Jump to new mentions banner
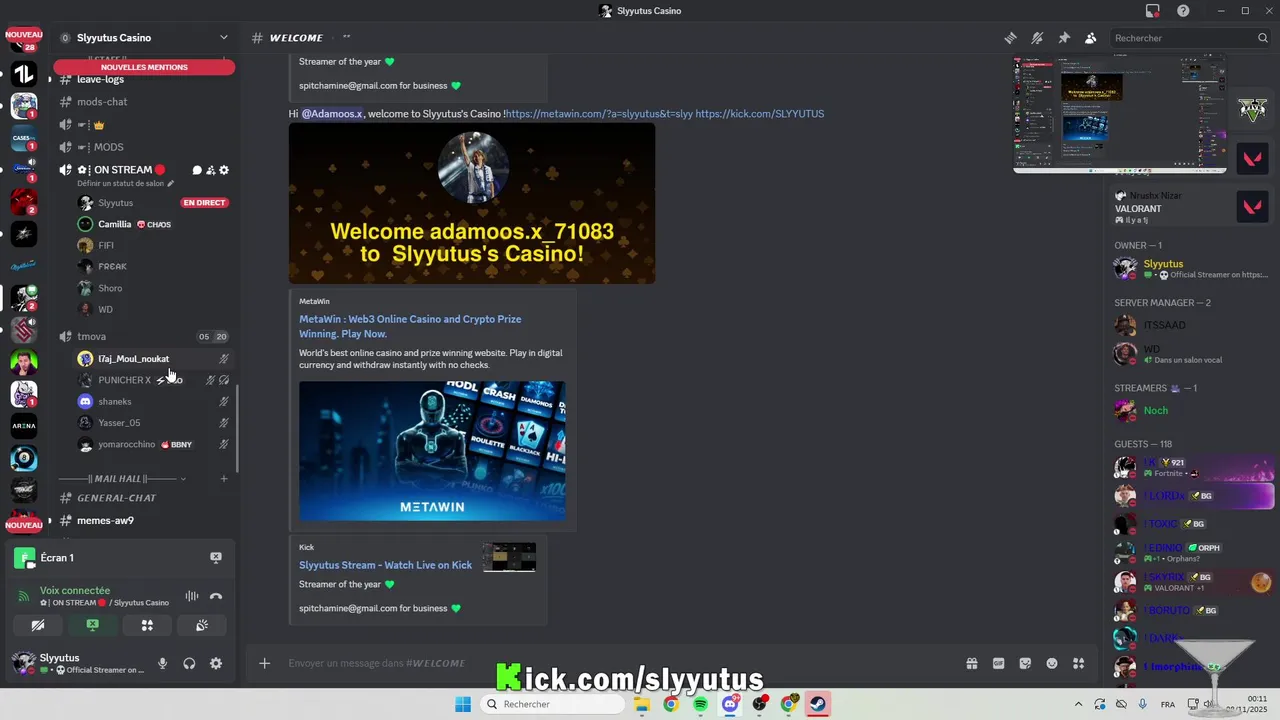 coord(144,67)
